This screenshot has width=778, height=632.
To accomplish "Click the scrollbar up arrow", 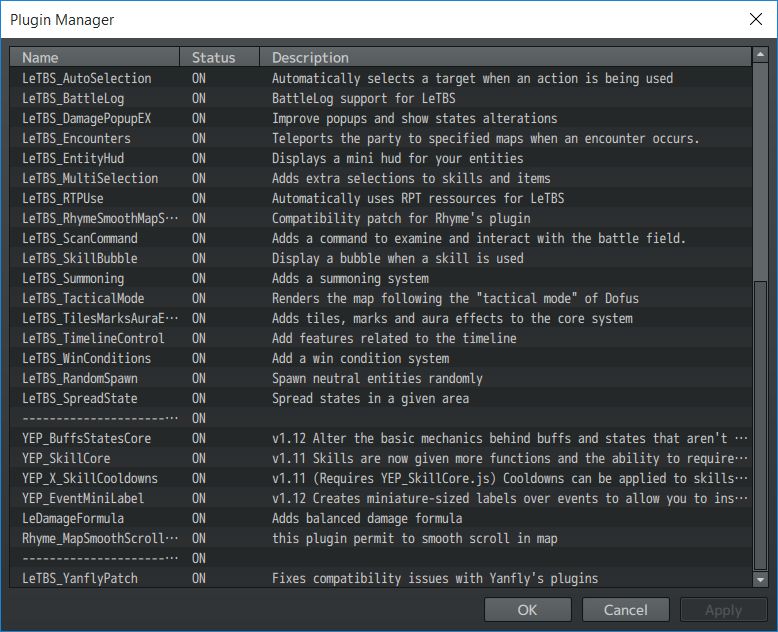I will [x=760, y=55].
